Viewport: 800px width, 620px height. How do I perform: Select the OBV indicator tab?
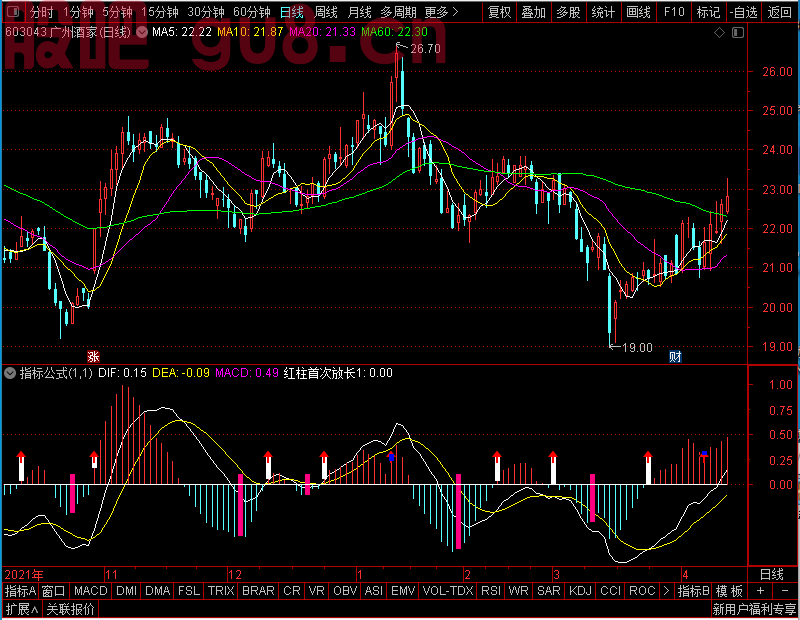coord(345,591)
